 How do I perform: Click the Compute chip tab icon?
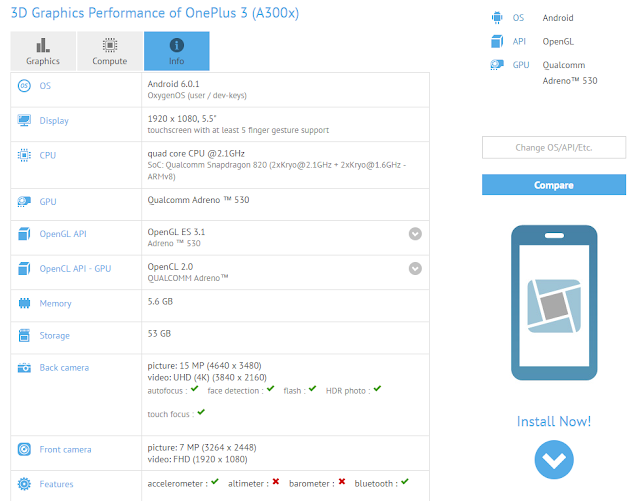coord(109,45)
